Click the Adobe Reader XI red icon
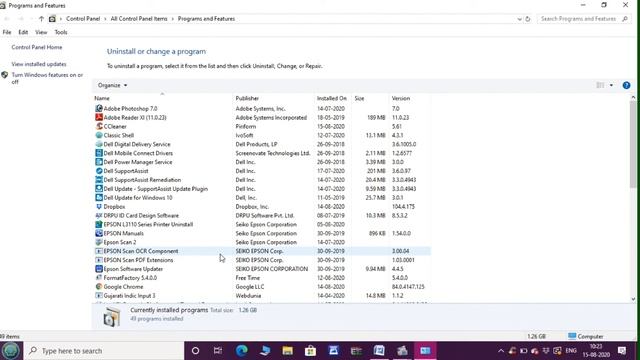Image resolution: width=640 pixels, height=360 pixels. 99,118
